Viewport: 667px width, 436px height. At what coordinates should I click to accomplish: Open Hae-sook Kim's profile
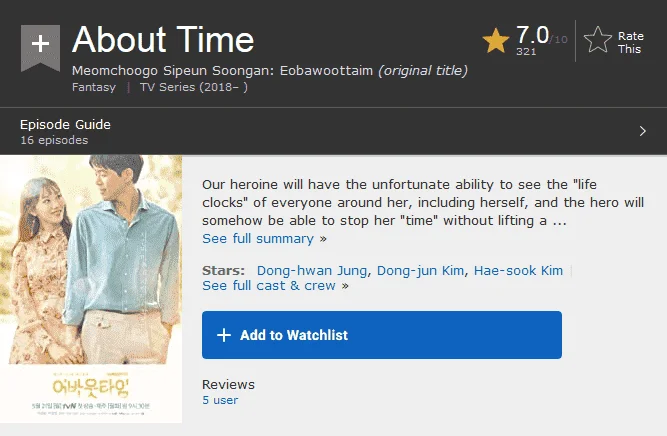click(518, 271)
